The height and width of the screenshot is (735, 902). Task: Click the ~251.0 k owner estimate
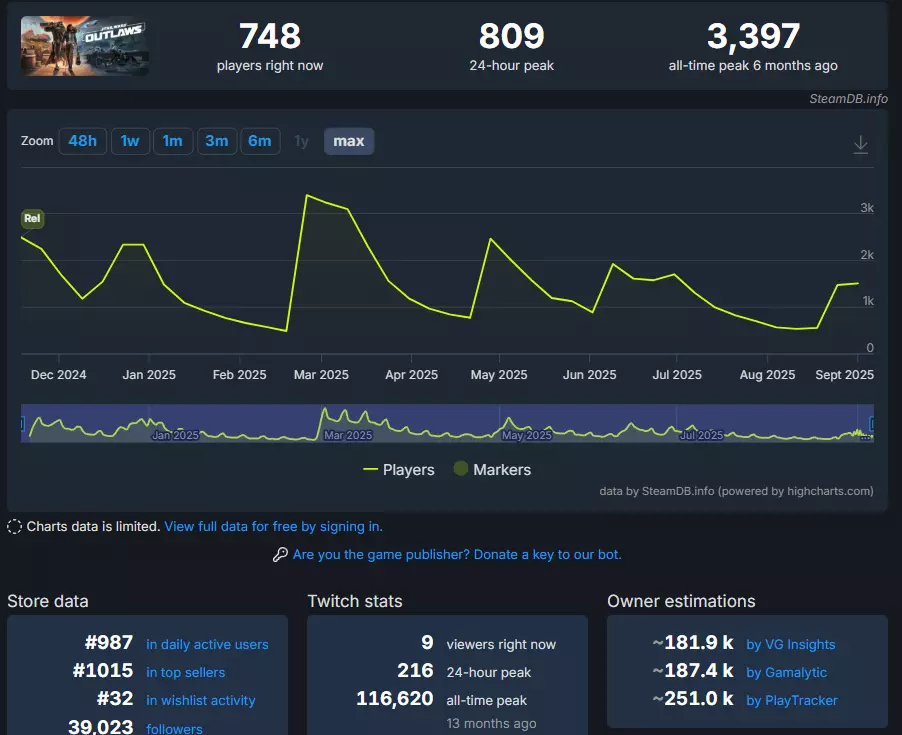(x=693, y=698)
